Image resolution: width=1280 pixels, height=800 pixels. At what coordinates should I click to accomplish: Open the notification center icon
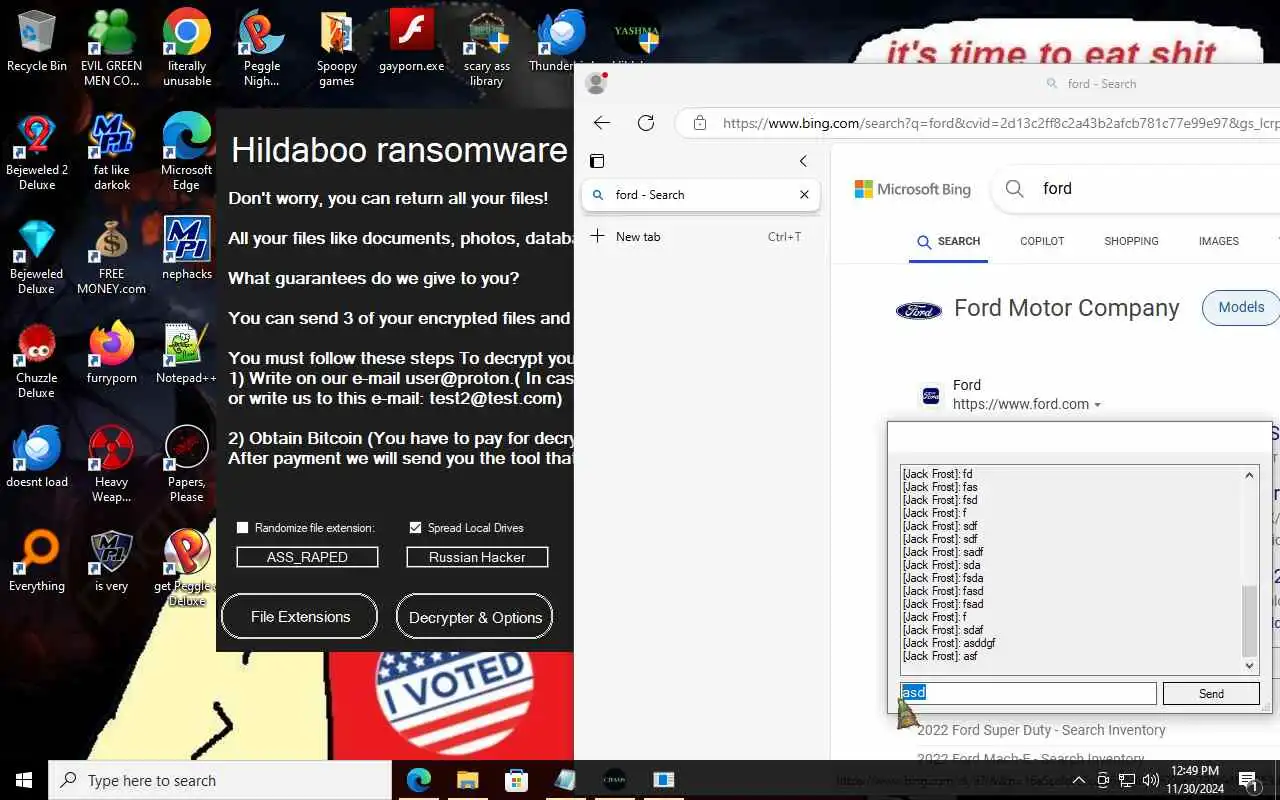coord(1249,780)
